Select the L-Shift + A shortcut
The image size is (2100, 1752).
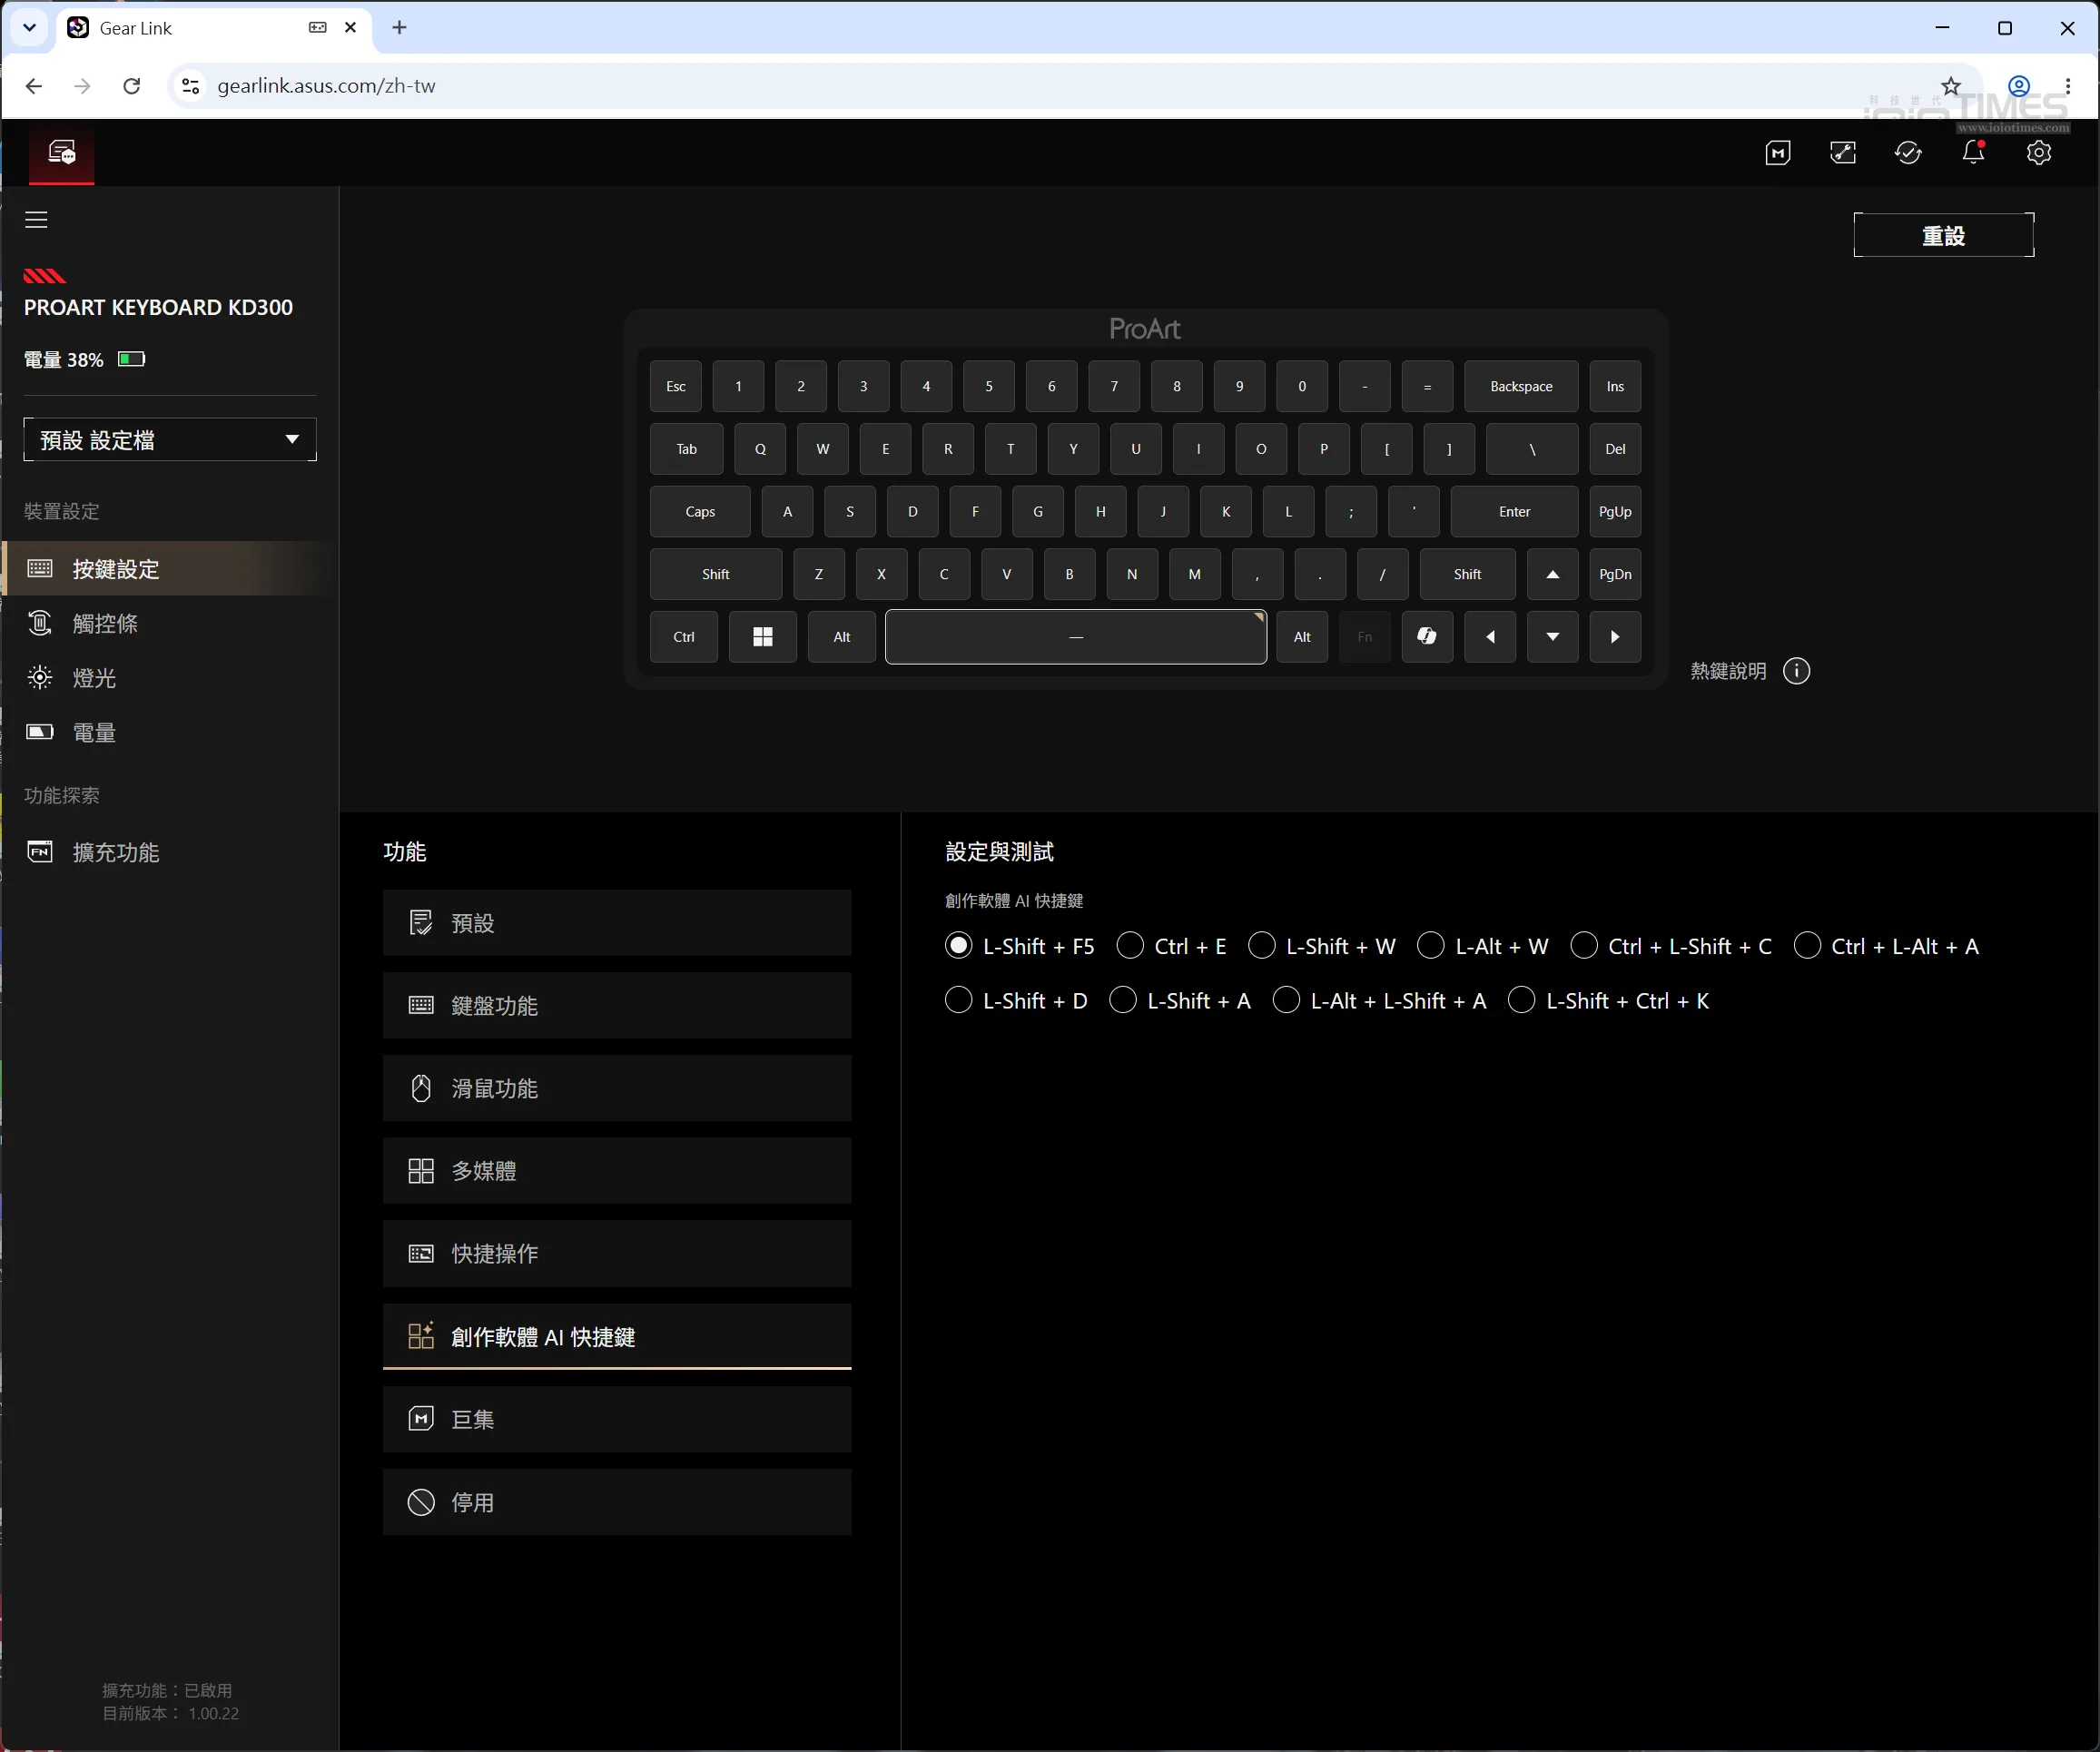click(x=1180, y=1001)
